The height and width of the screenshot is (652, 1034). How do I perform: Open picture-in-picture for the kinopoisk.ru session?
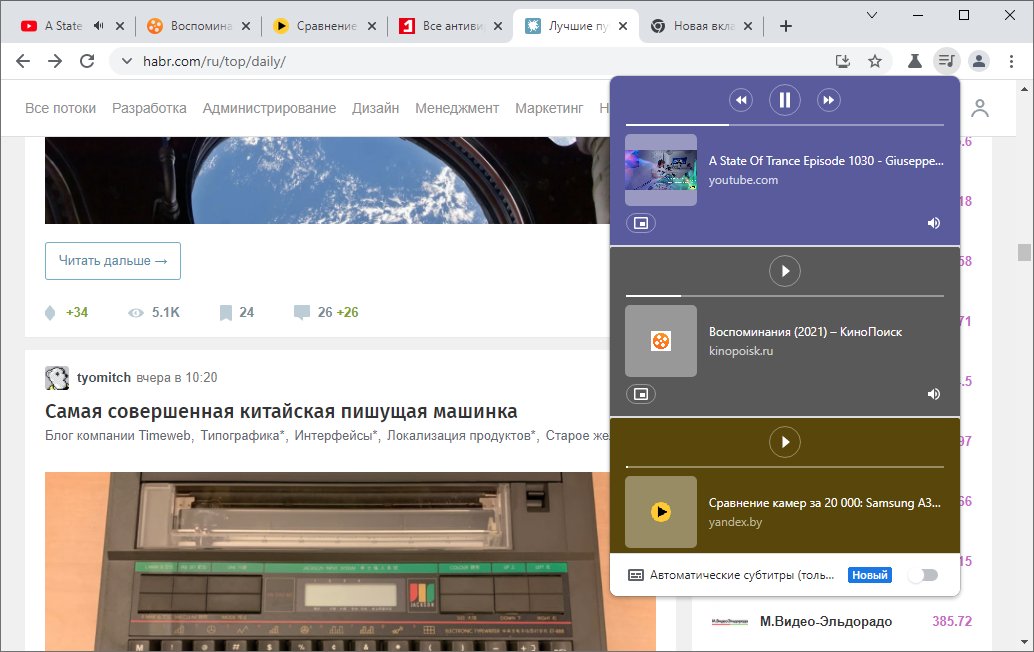[641, 393]
